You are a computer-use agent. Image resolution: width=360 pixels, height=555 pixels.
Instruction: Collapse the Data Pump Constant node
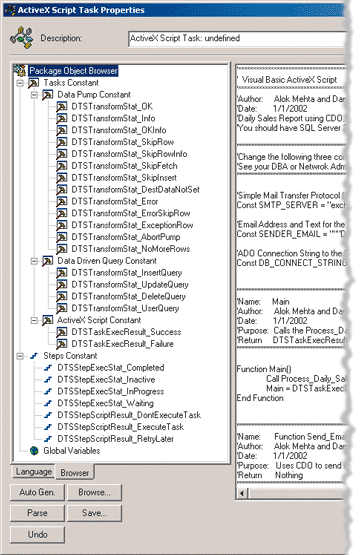click(34, 95)
